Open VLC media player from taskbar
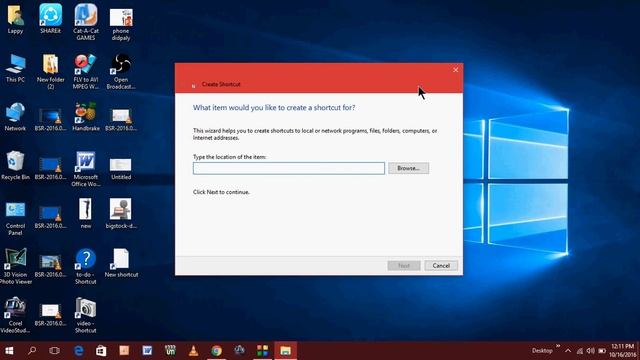 tap(193, 351)
